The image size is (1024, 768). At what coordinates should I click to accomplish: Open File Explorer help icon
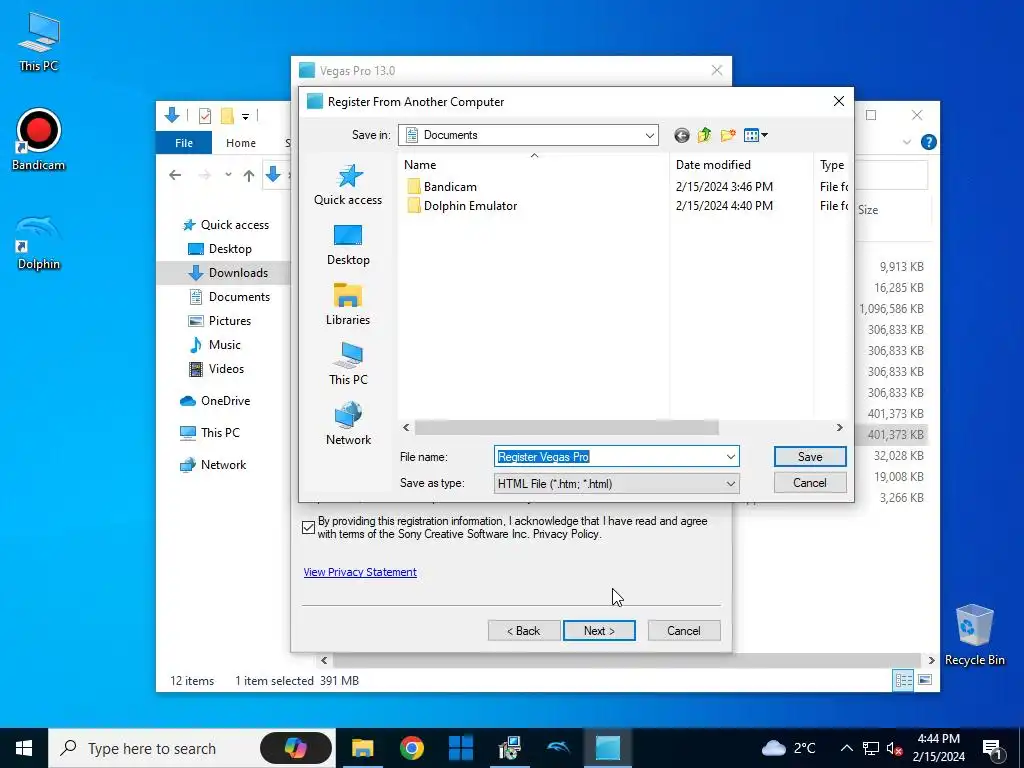tap(928, 142)
